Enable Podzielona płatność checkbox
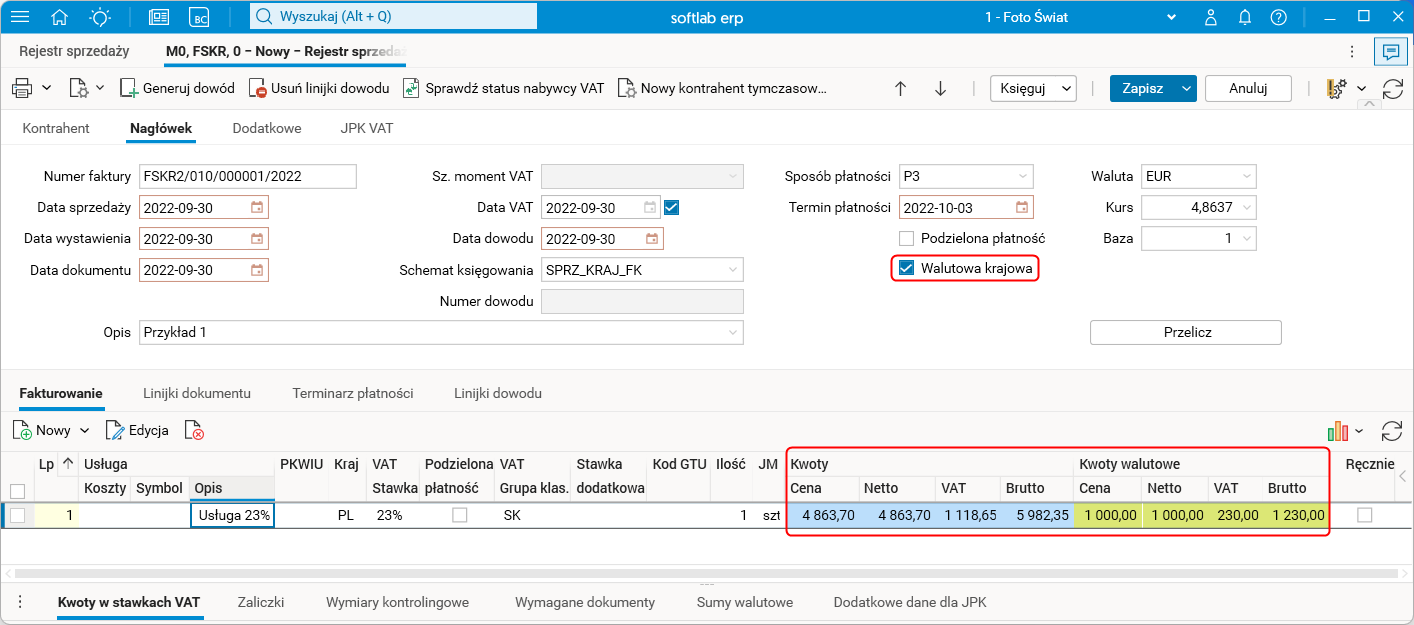The width and height of the screenshot is (1414, 625). point(907,239)
